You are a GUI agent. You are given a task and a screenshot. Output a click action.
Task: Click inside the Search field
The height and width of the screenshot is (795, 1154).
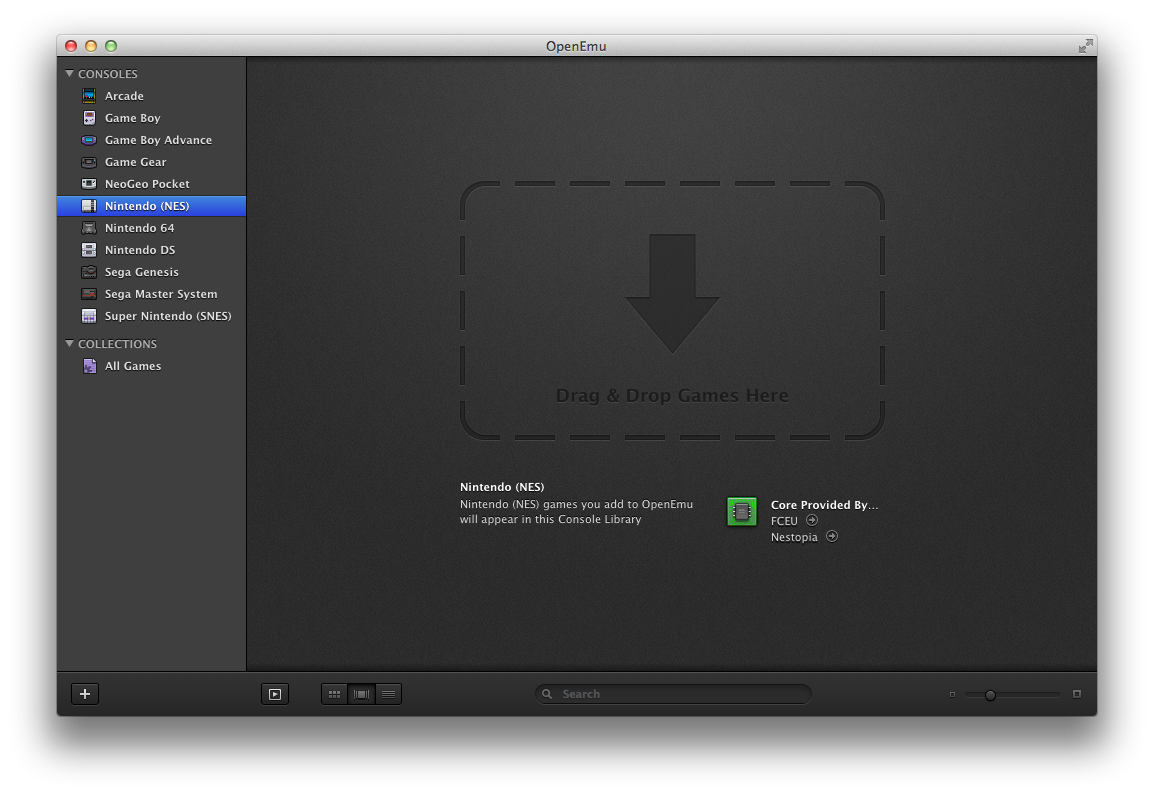tap(673, 693)
